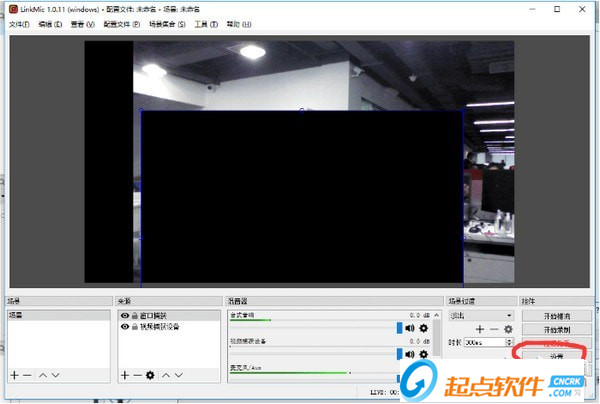
Task: Toggle the lock on the 窗口捕获 source
Action: coord(135,316)
